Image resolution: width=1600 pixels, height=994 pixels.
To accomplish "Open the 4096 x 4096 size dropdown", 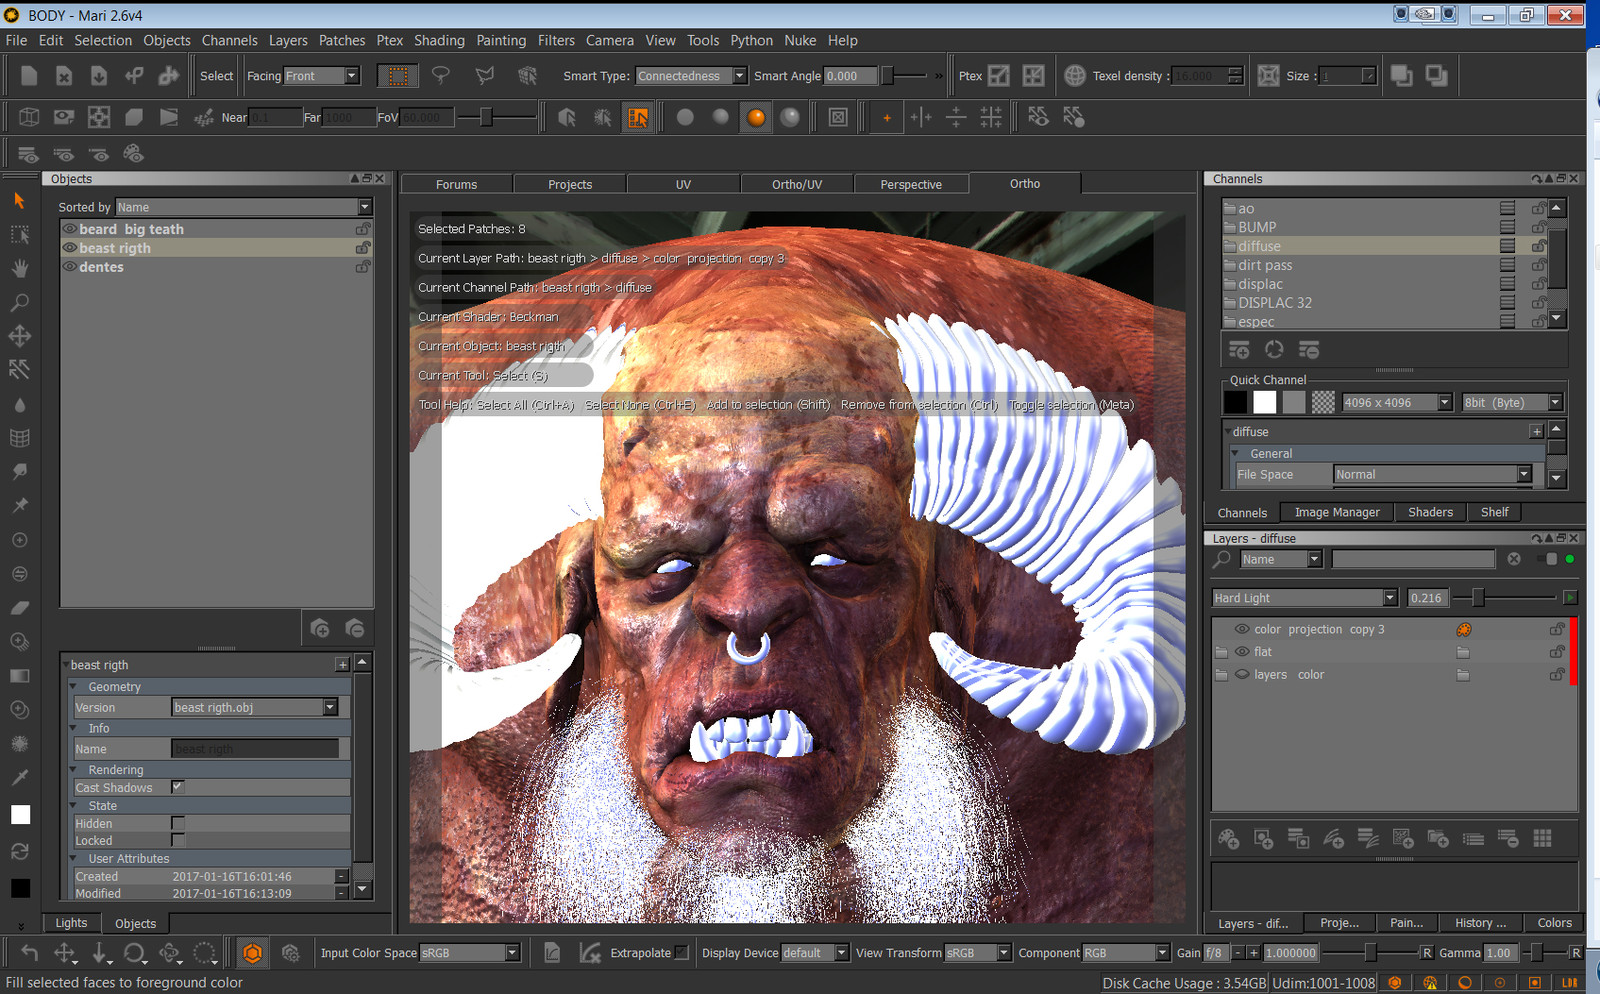I will tap(1397, 402).
